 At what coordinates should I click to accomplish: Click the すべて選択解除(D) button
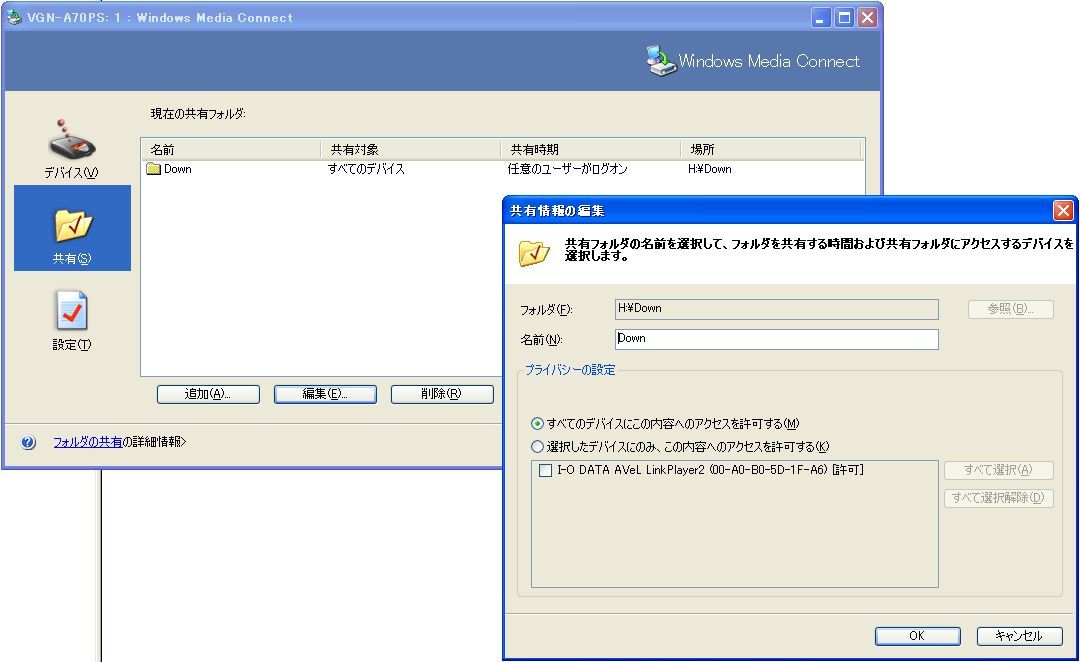(999, 498)
